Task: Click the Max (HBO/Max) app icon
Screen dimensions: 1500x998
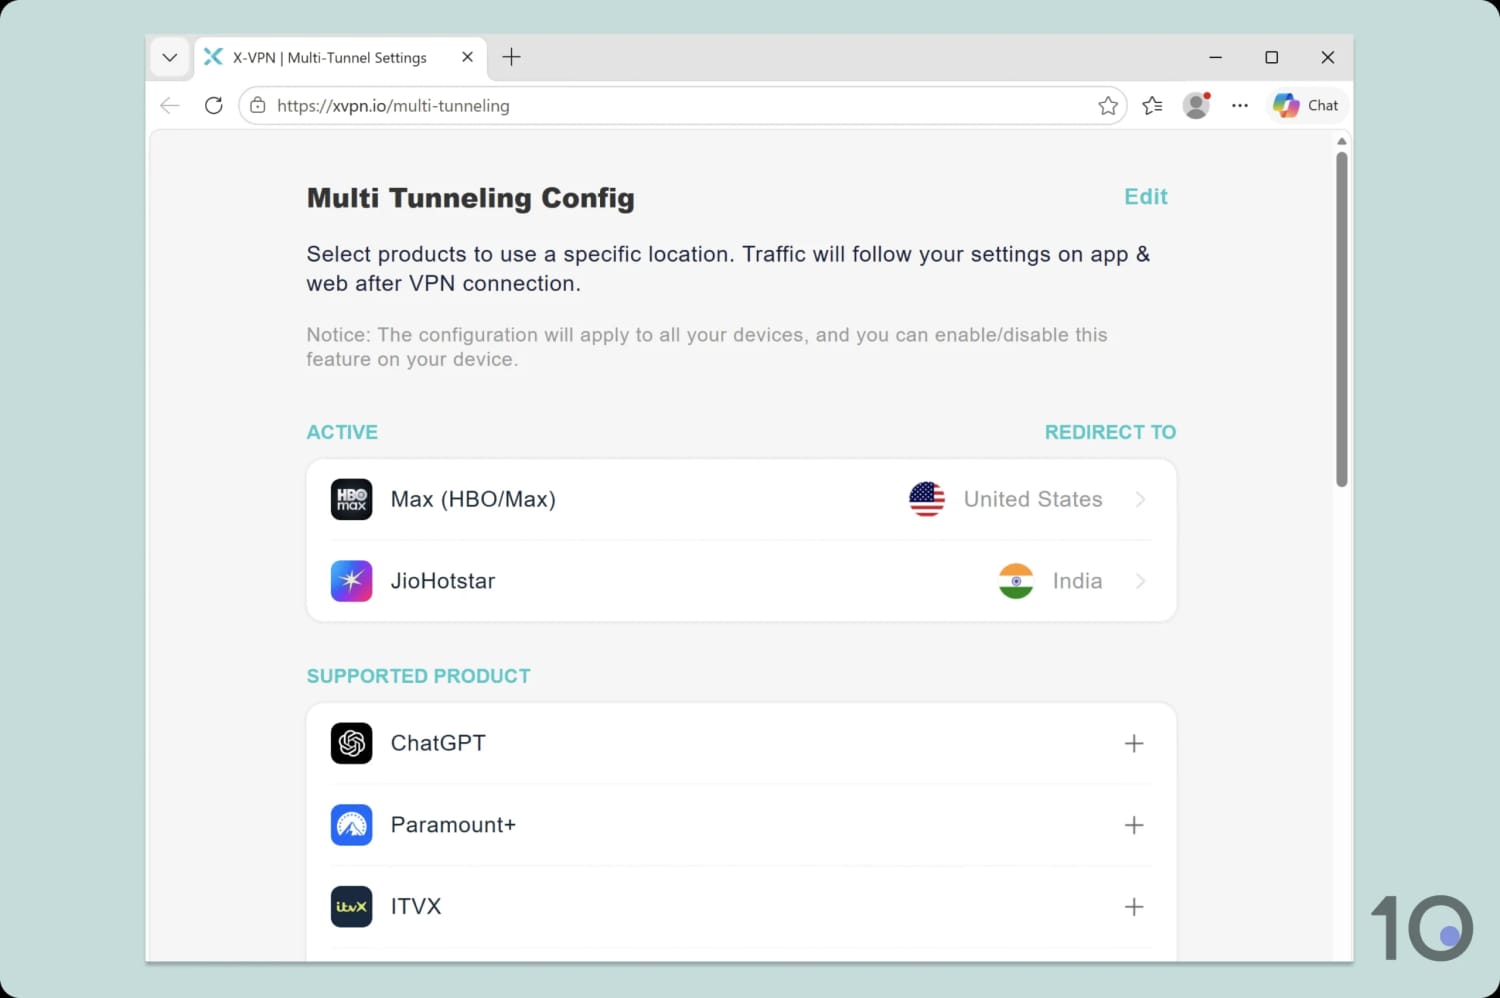Action: tap(351, 499)
